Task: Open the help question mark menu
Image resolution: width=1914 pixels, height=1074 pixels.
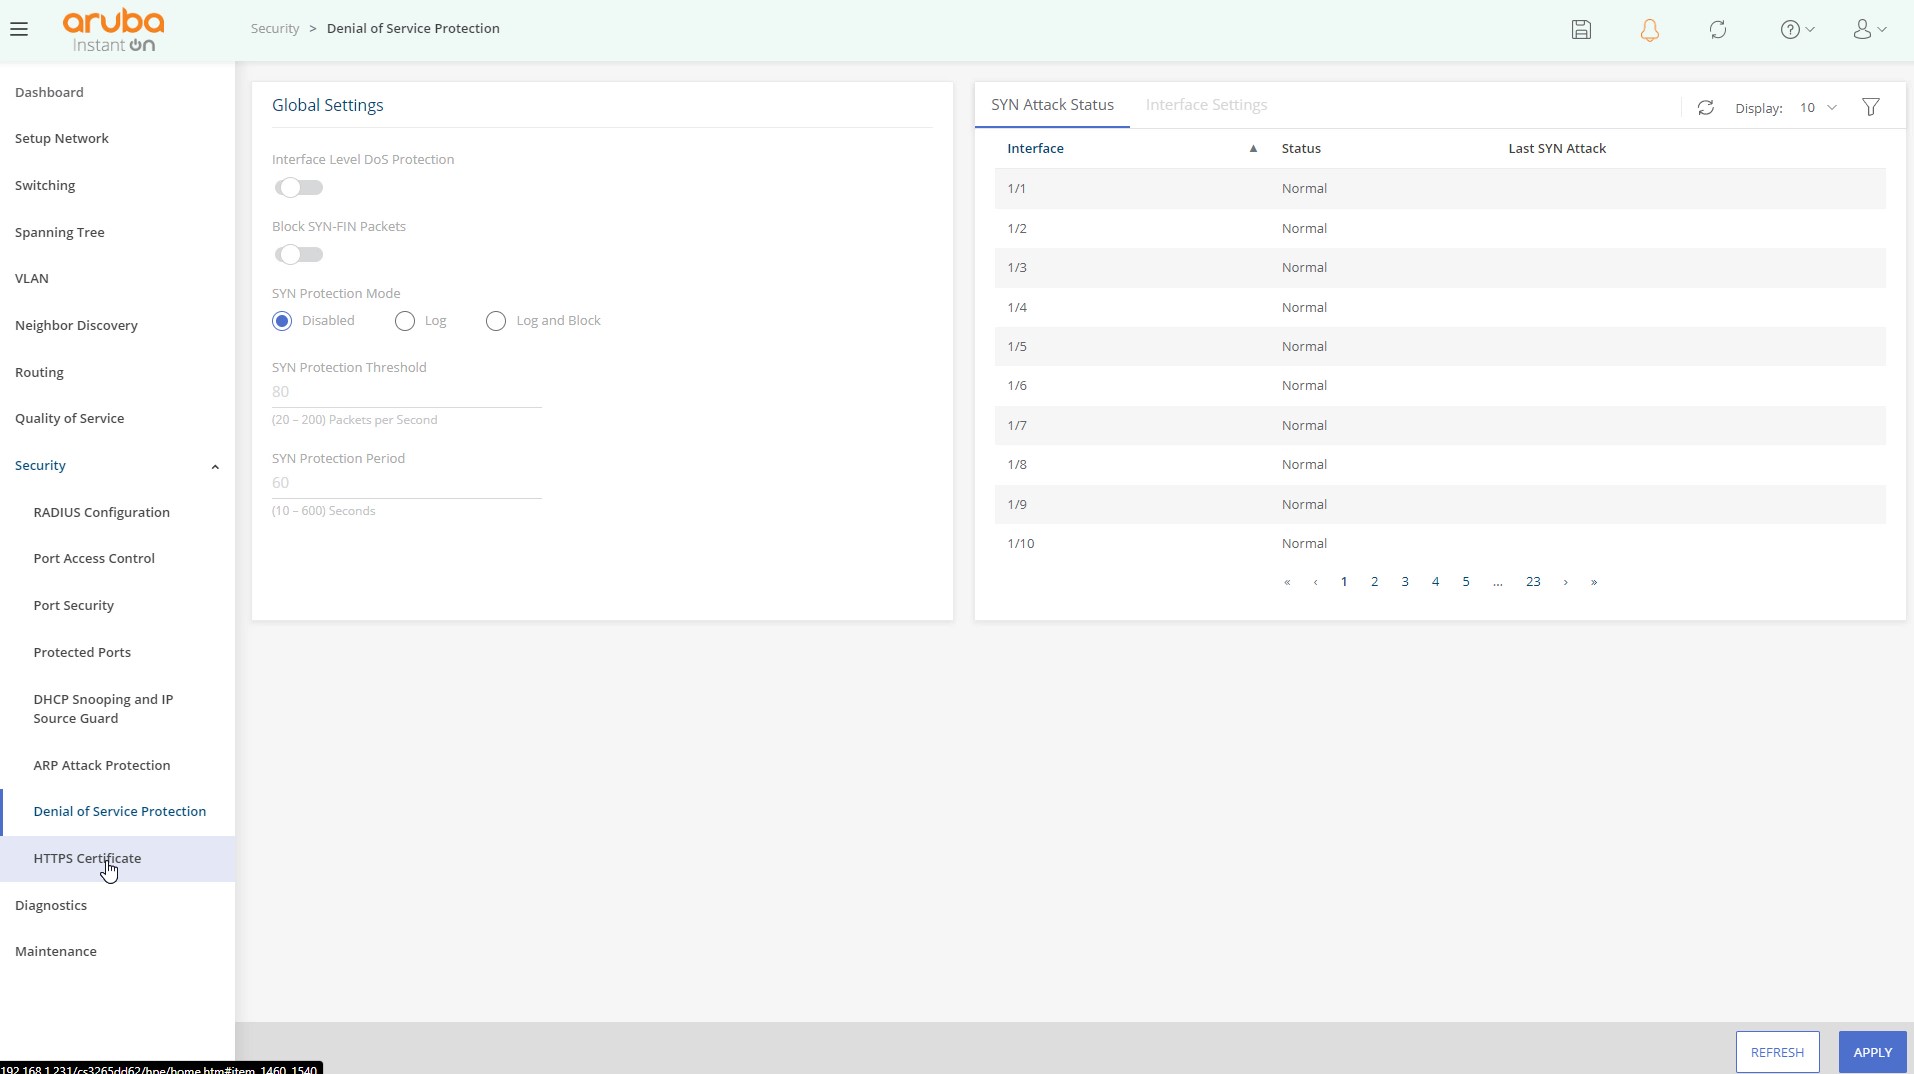Action: tap(1796, 29)
